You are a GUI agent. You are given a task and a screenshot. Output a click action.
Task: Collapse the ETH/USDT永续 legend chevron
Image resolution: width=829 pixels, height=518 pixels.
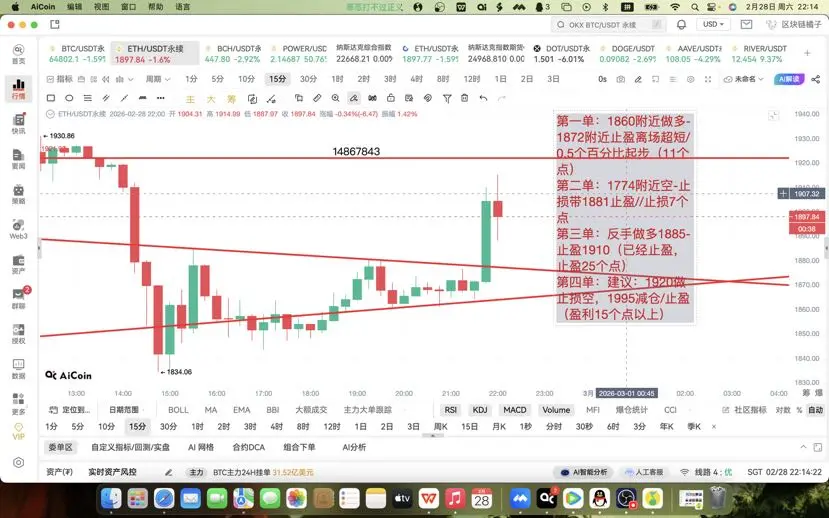[x=50, y=114]
